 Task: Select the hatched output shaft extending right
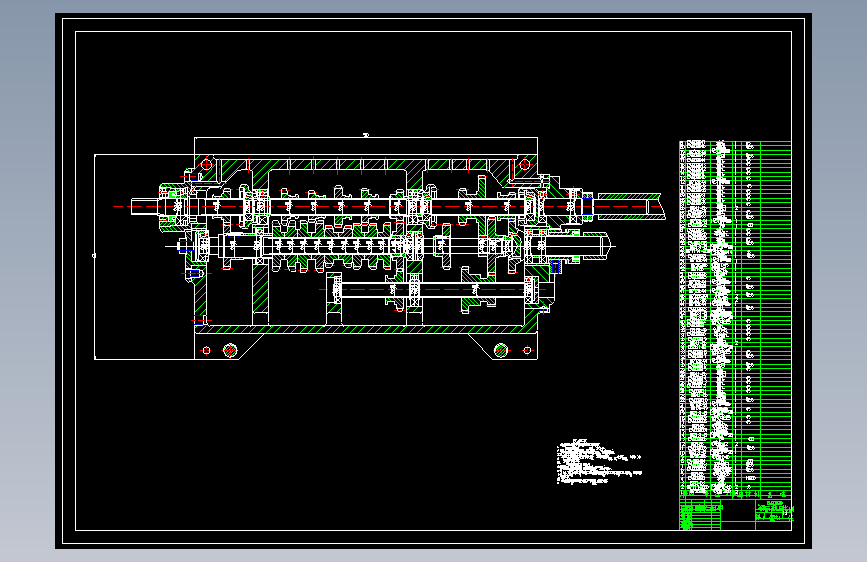click(x=631, y=206)
